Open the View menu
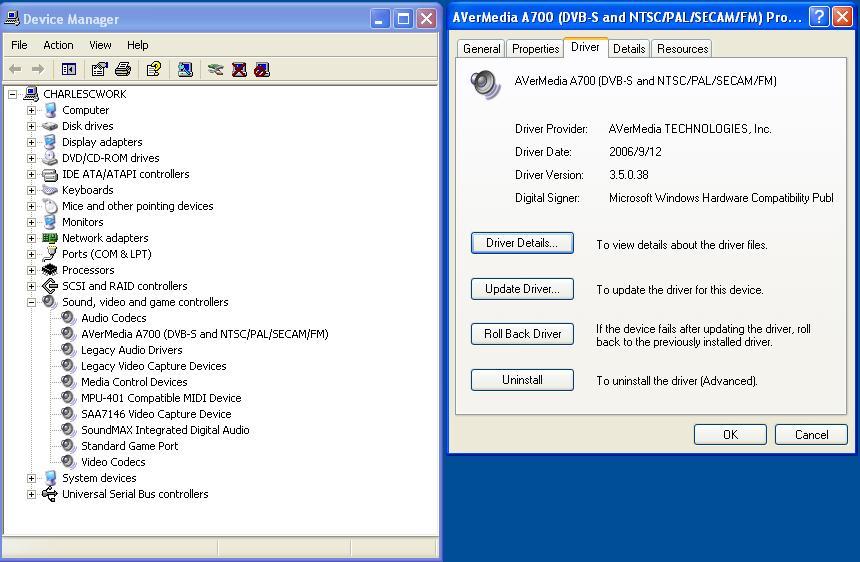 coord(100,45)
